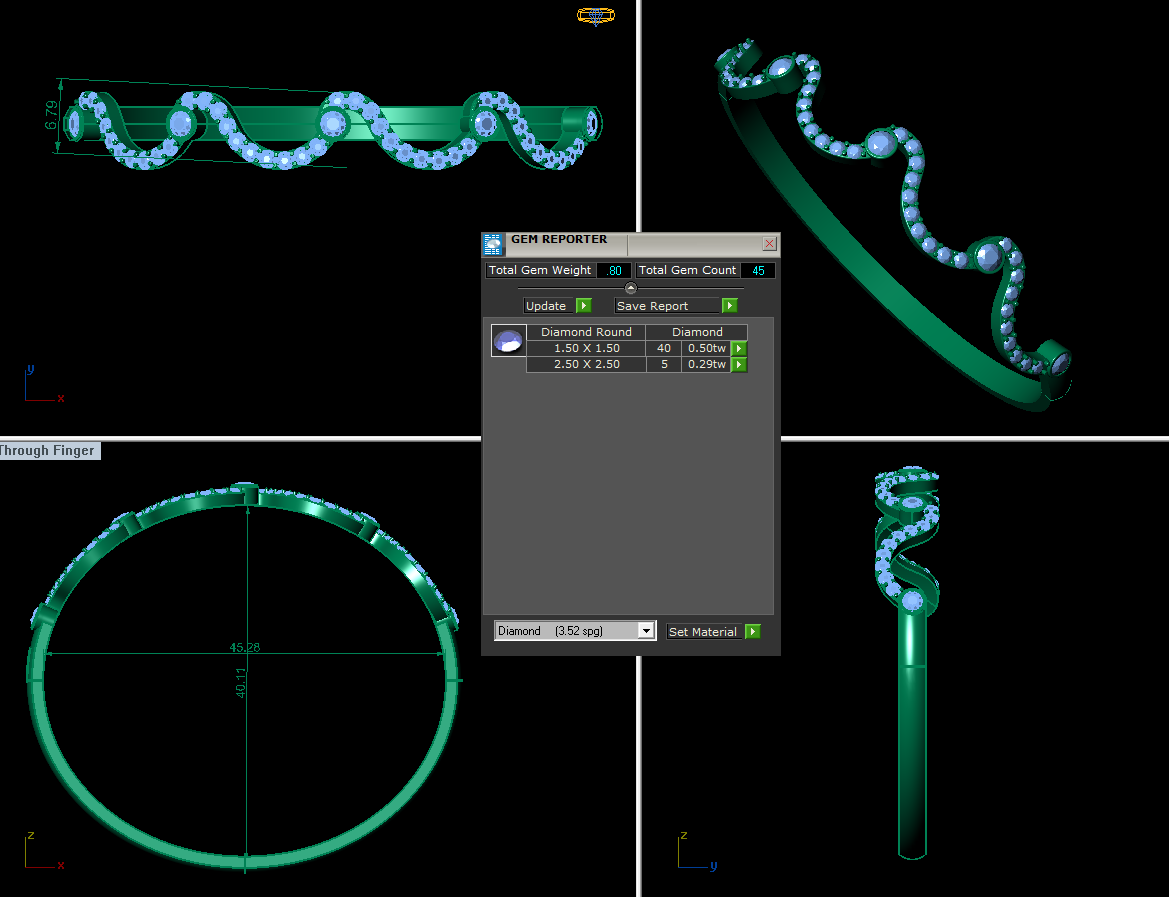Viewport: 1169px width, 897px height.
Task: Click the green arrow next to Update
Action: 584,306
